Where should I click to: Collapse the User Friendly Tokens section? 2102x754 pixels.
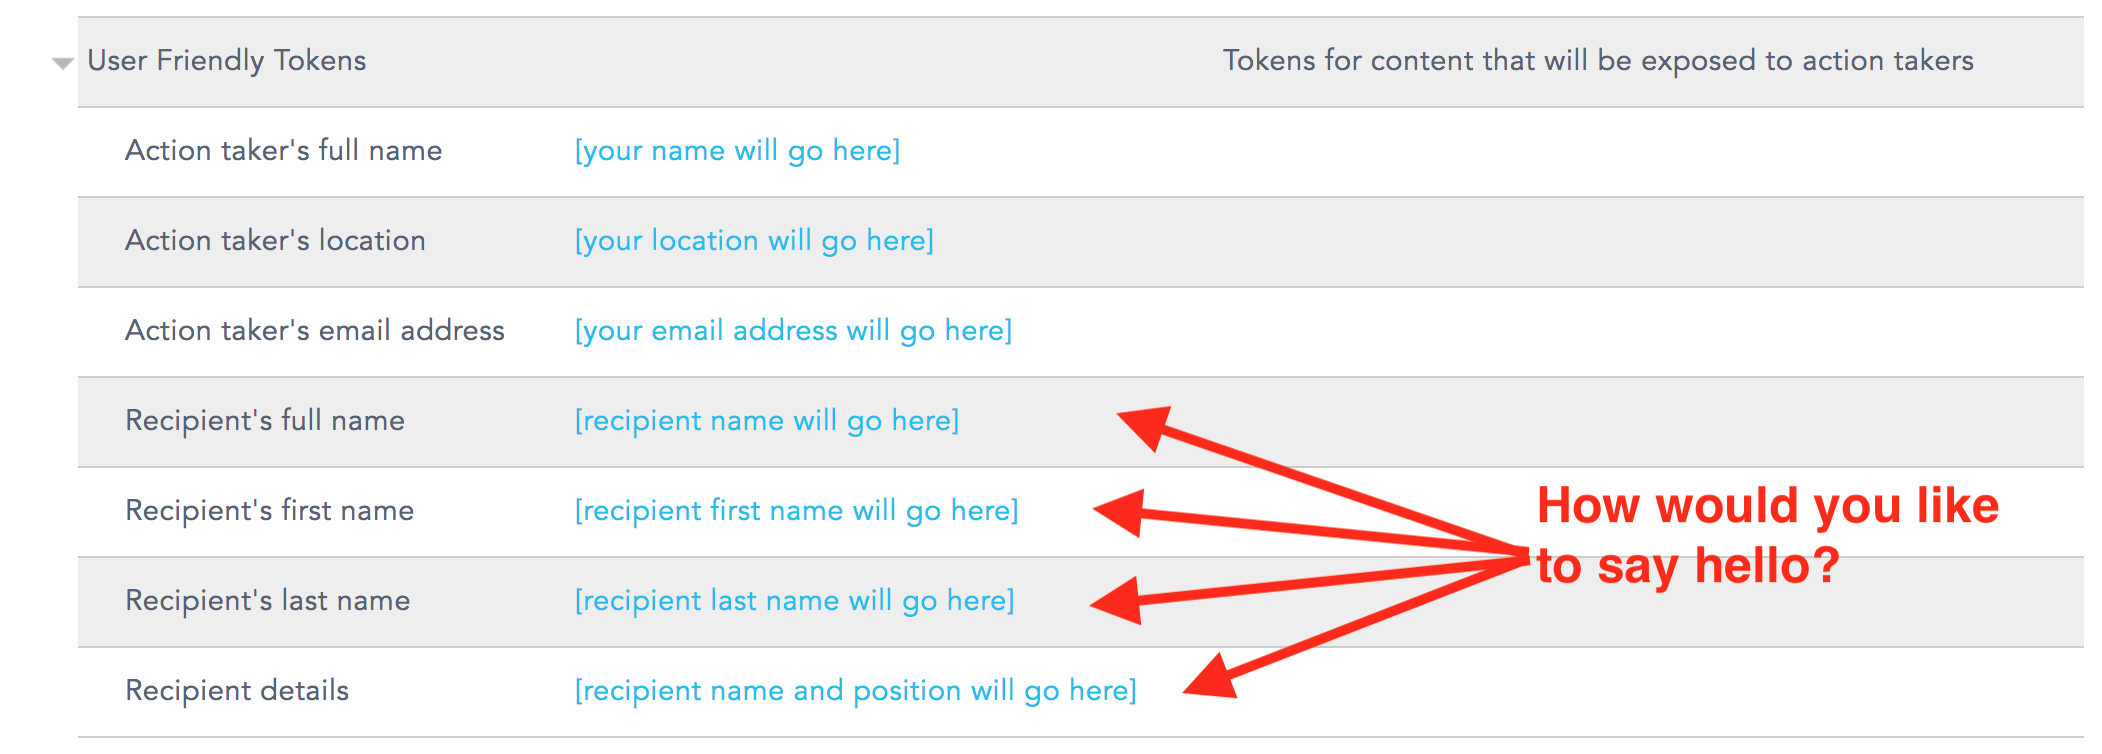click(62, 63)
